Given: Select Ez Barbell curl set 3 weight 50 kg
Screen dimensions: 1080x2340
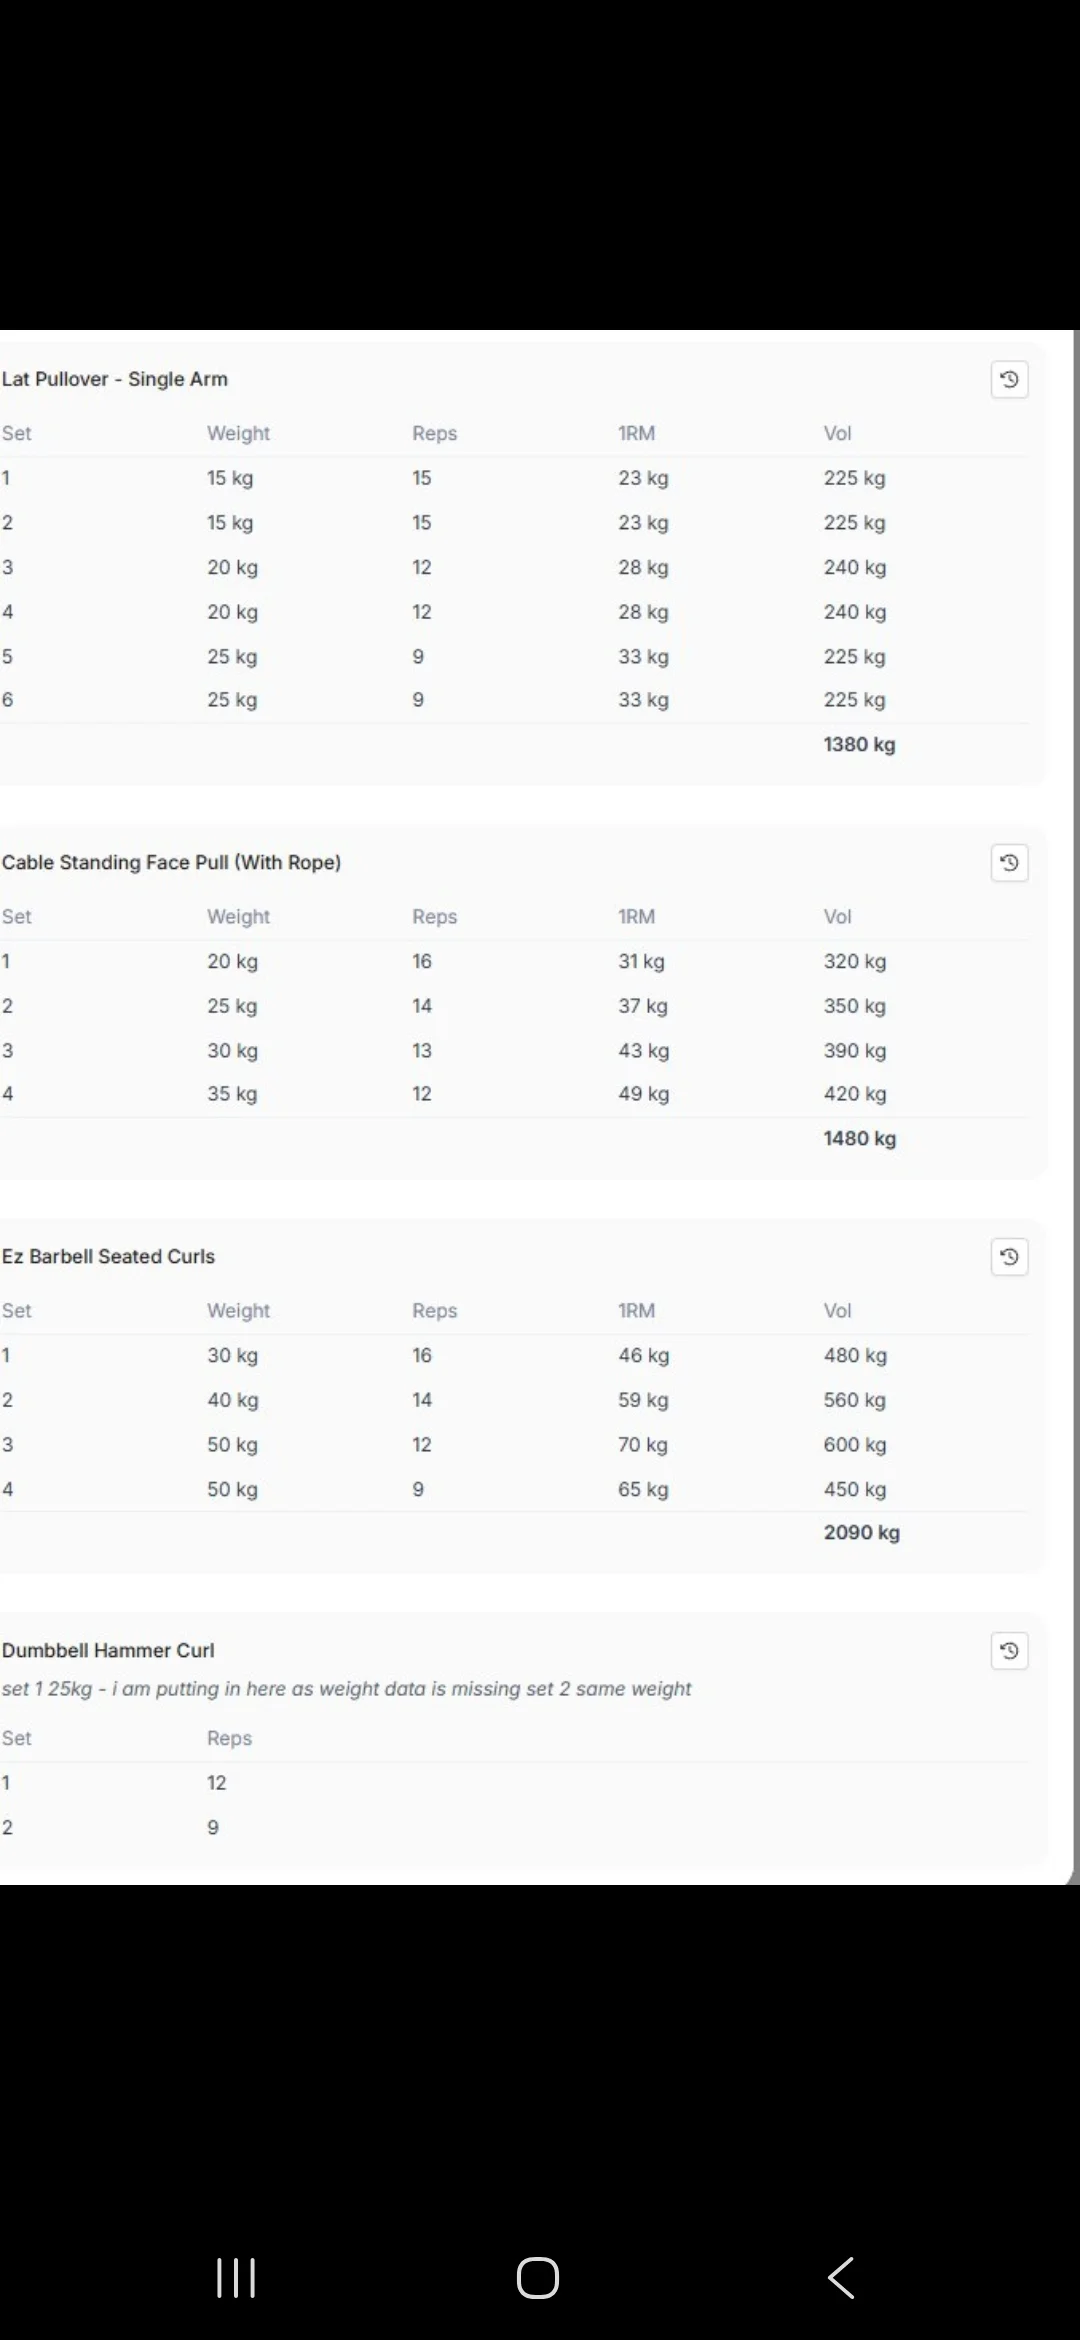Looking at the screenshot, I should (x=232, y=1444).
